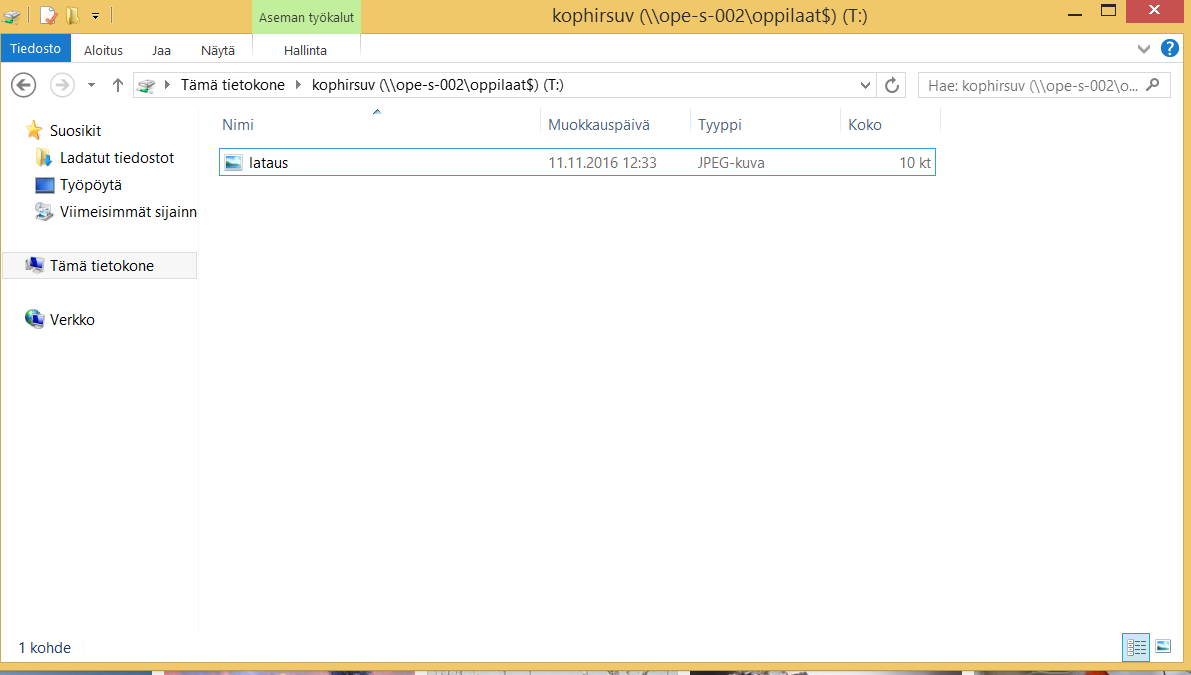The width and height of the screenshot is (1191, 675).
Task: Click the Up arrow to parent folder
Action: (x=117, y=85)
